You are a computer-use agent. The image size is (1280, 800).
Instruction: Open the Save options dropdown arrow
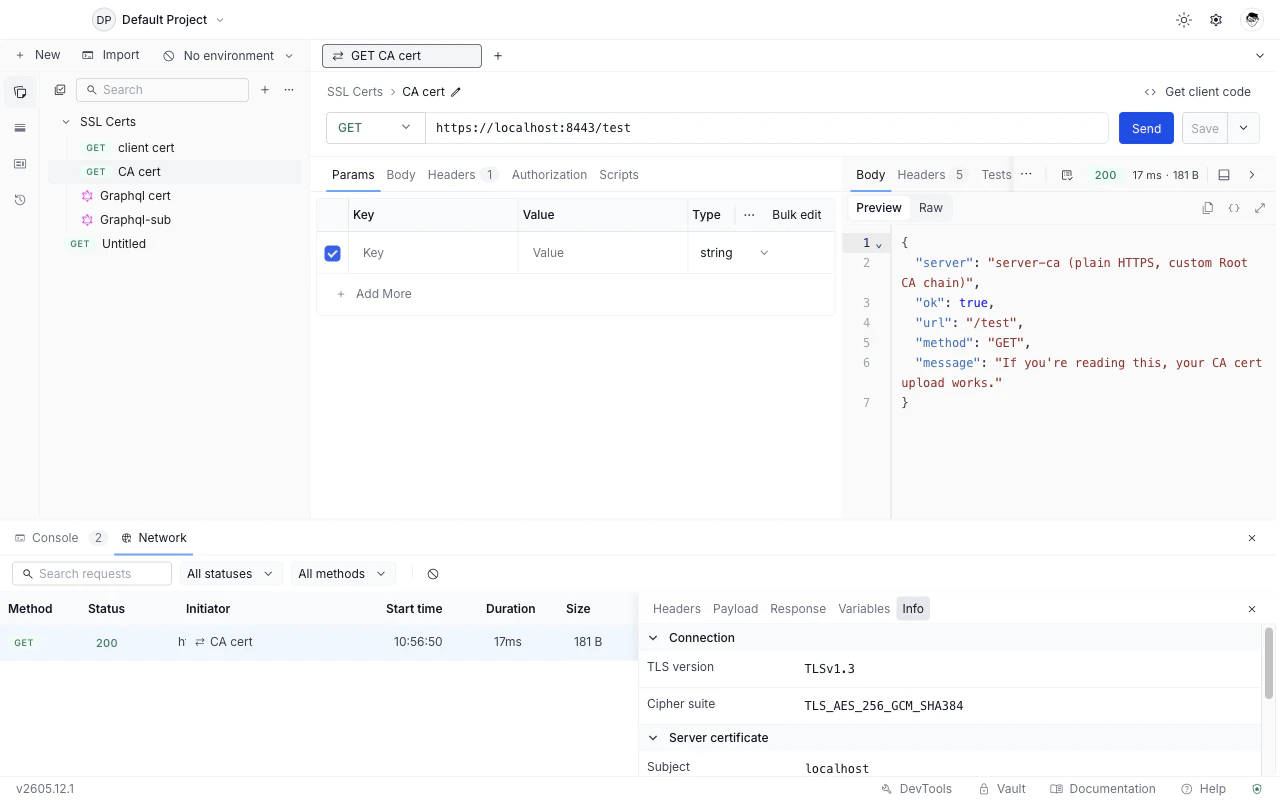pyautogui.click(x=1243, y=128)
